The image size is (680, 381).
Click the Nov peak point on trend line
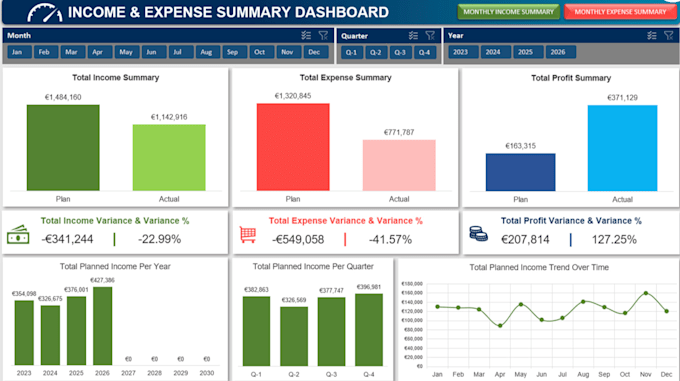[x=646, y=293]
